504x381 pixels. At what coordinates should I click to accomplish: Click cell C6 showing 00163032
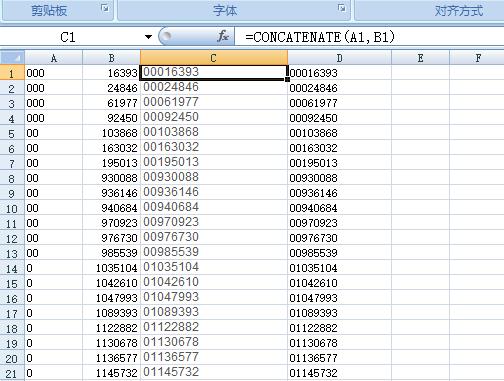(x=214, y=148)
